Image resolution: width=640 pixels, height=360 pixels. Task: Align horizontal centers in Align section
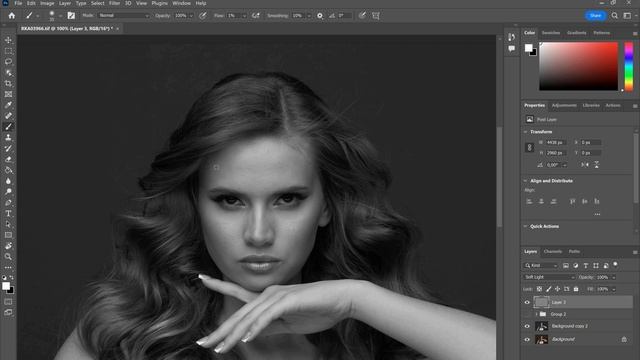click(541, 201)
